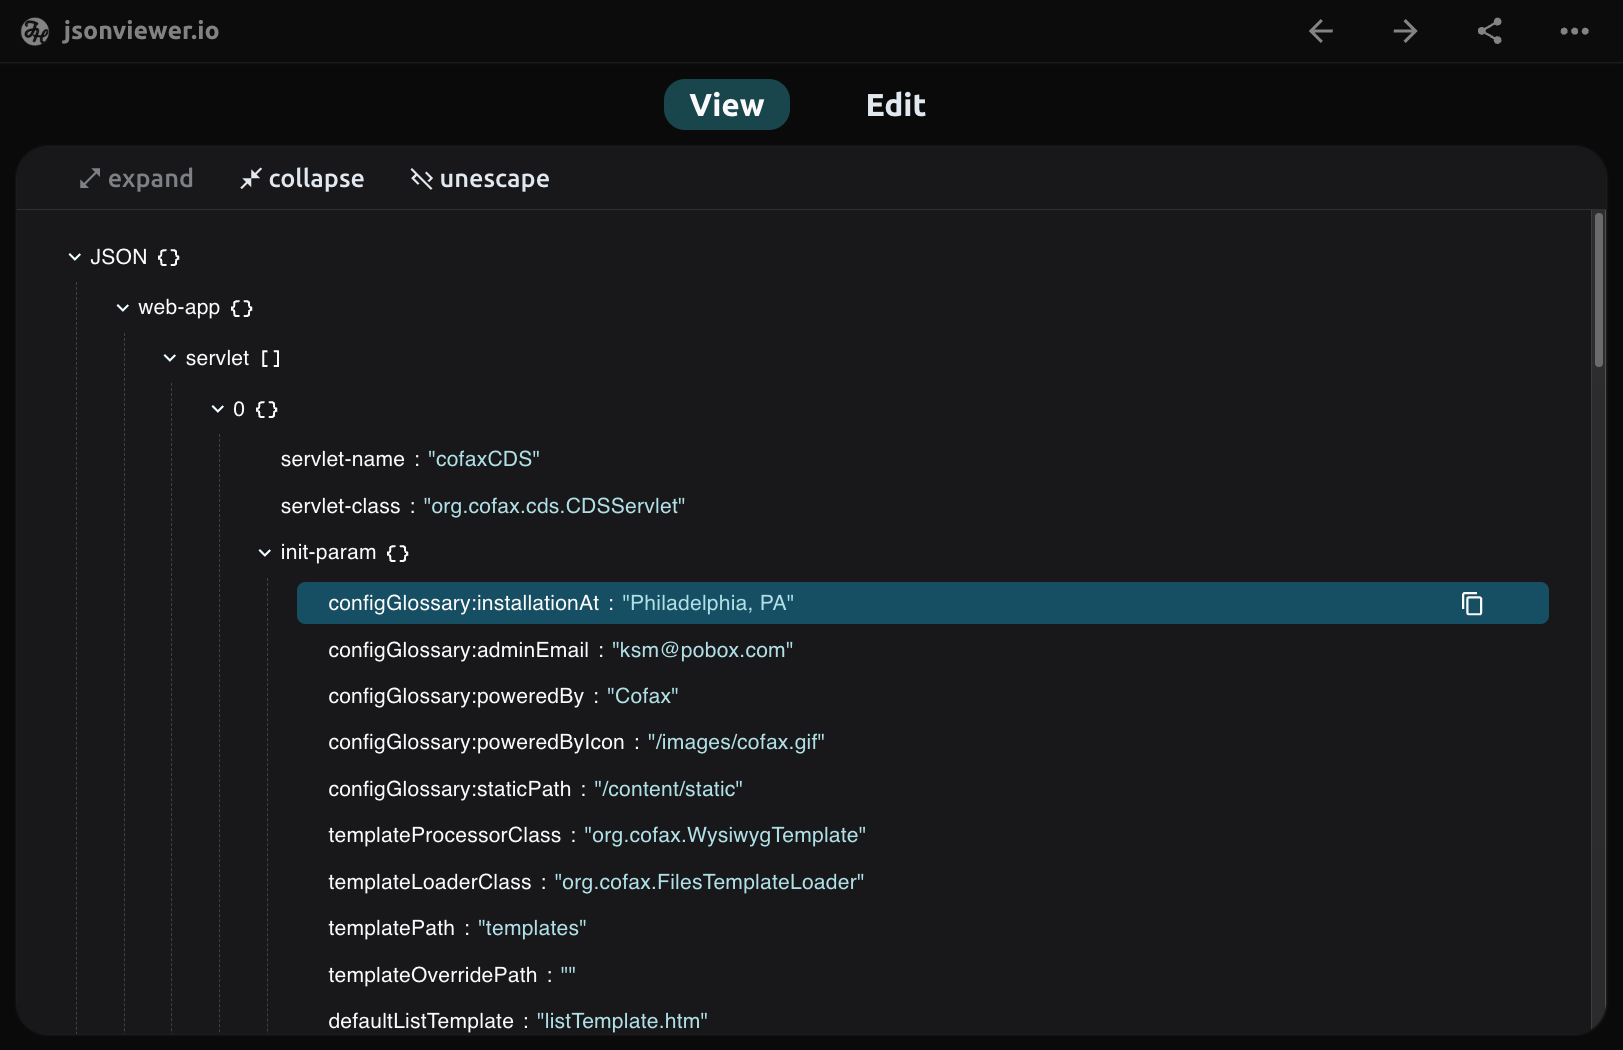Click the "/images/cofax.gif" value
This screenshot has width=1623, height=1050.
click(736, 742)
